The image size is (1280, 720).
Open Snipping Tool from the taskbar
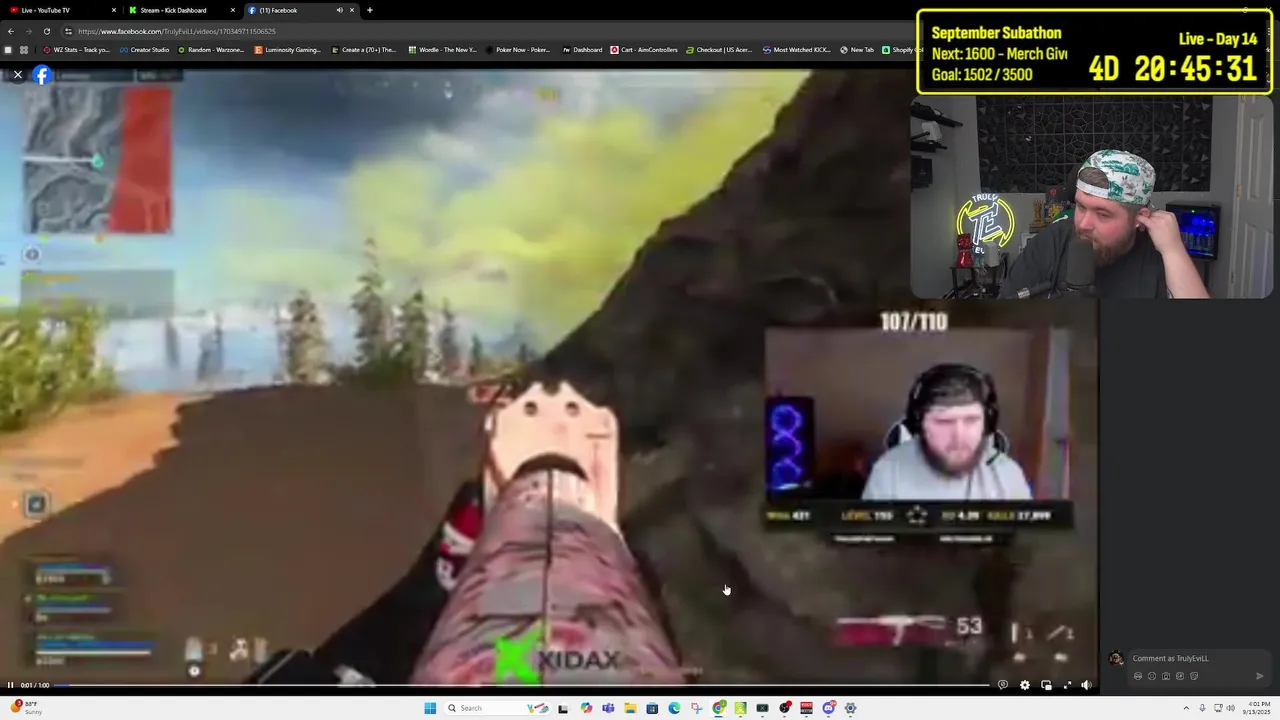tap(696, 708)
